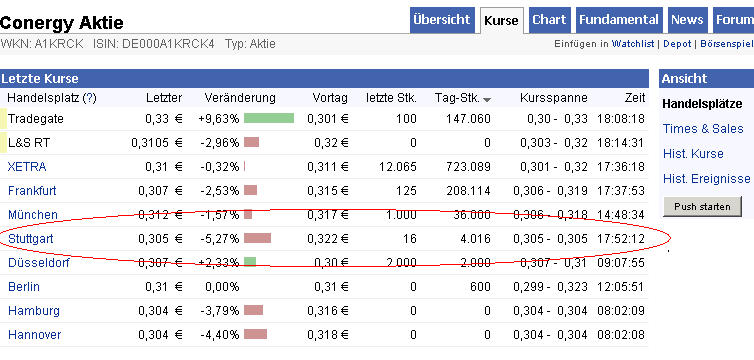The width and height of the screenshot is (754, 360).
Task: Open Times & Sales view
Action: 703,129
